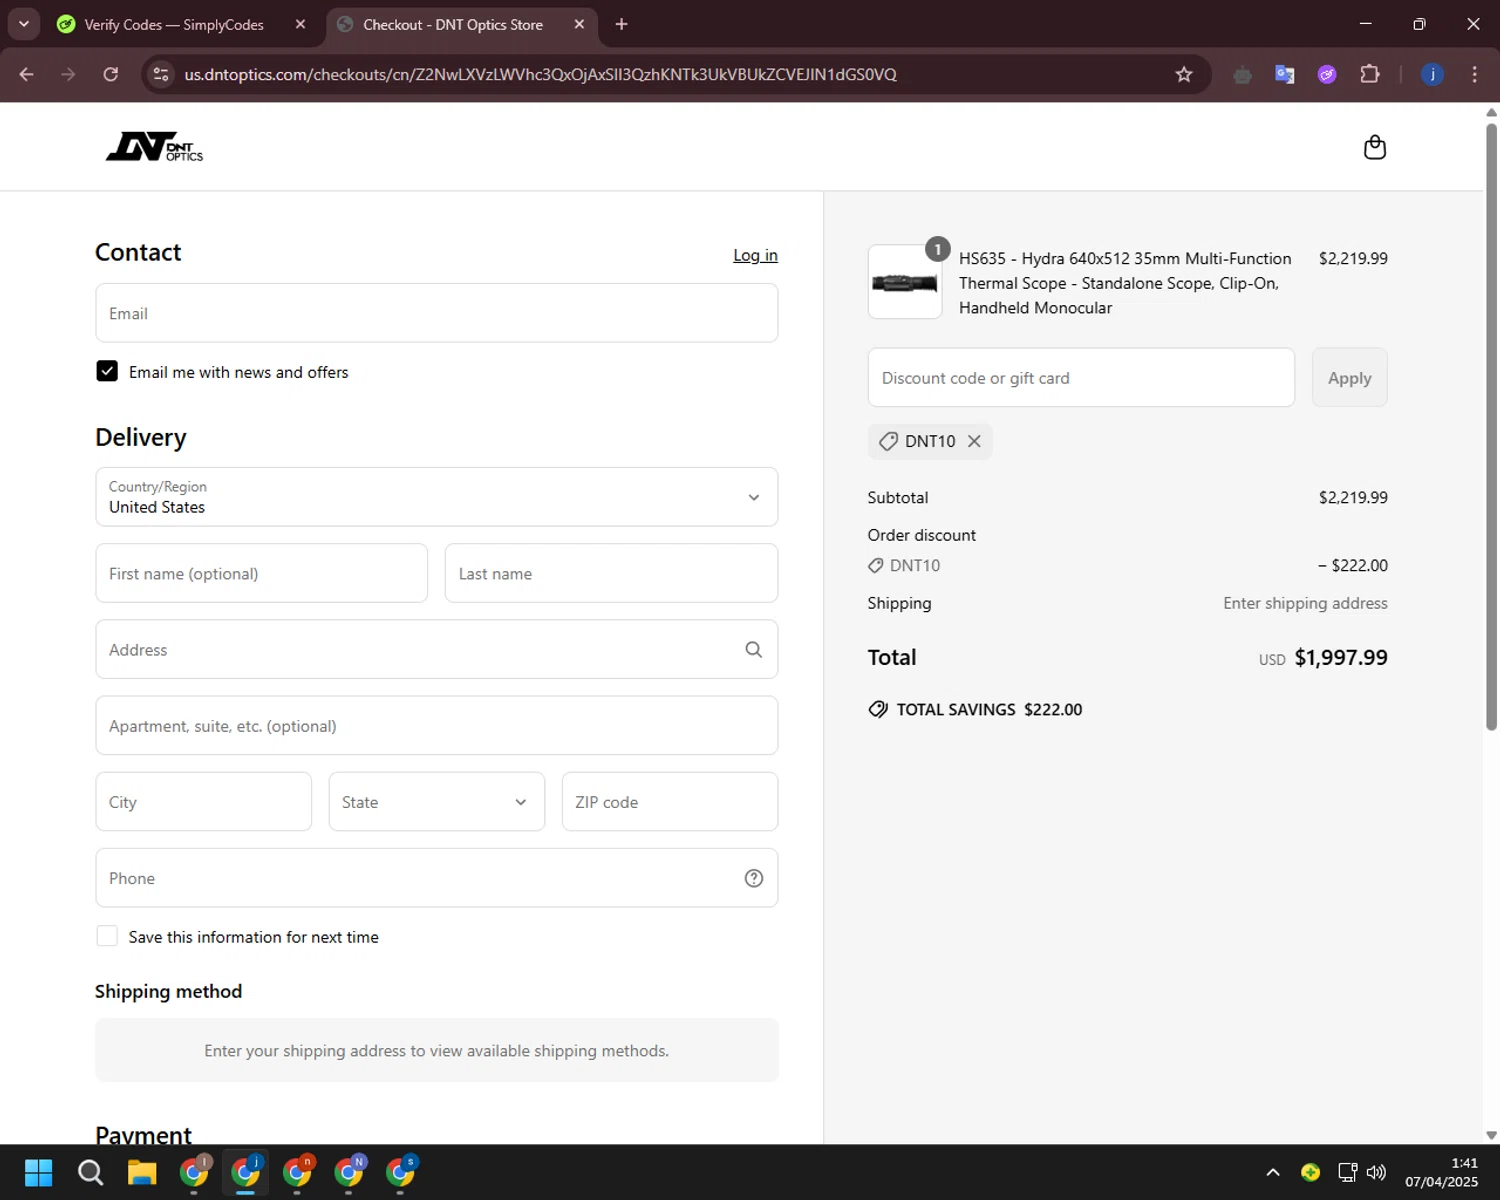The height and width of the screenshot is (1200, 1500).
Task: Open File Explorer from taskbar
Action: pyautogui.click(x=142, y=1172)
